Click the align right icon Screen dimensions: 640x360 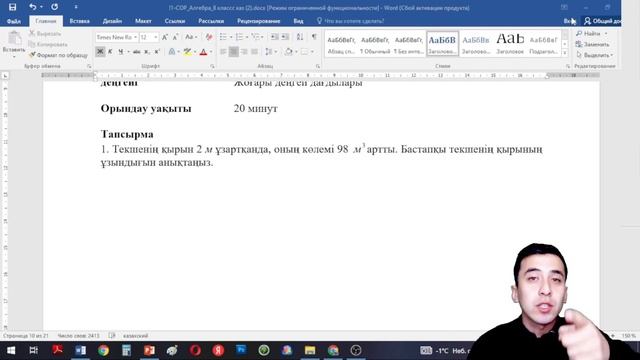pyautogui.click(x=244, y=51)
